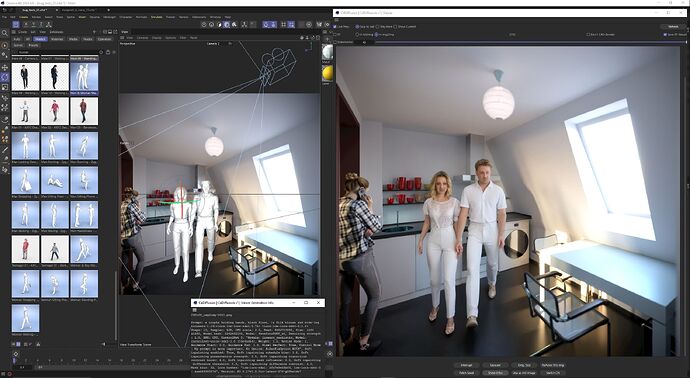Image resolution: width=690 pixels, height=378 pixels.
Task: Toggle the Interpolation checkbox
Action: click(336, 42)
